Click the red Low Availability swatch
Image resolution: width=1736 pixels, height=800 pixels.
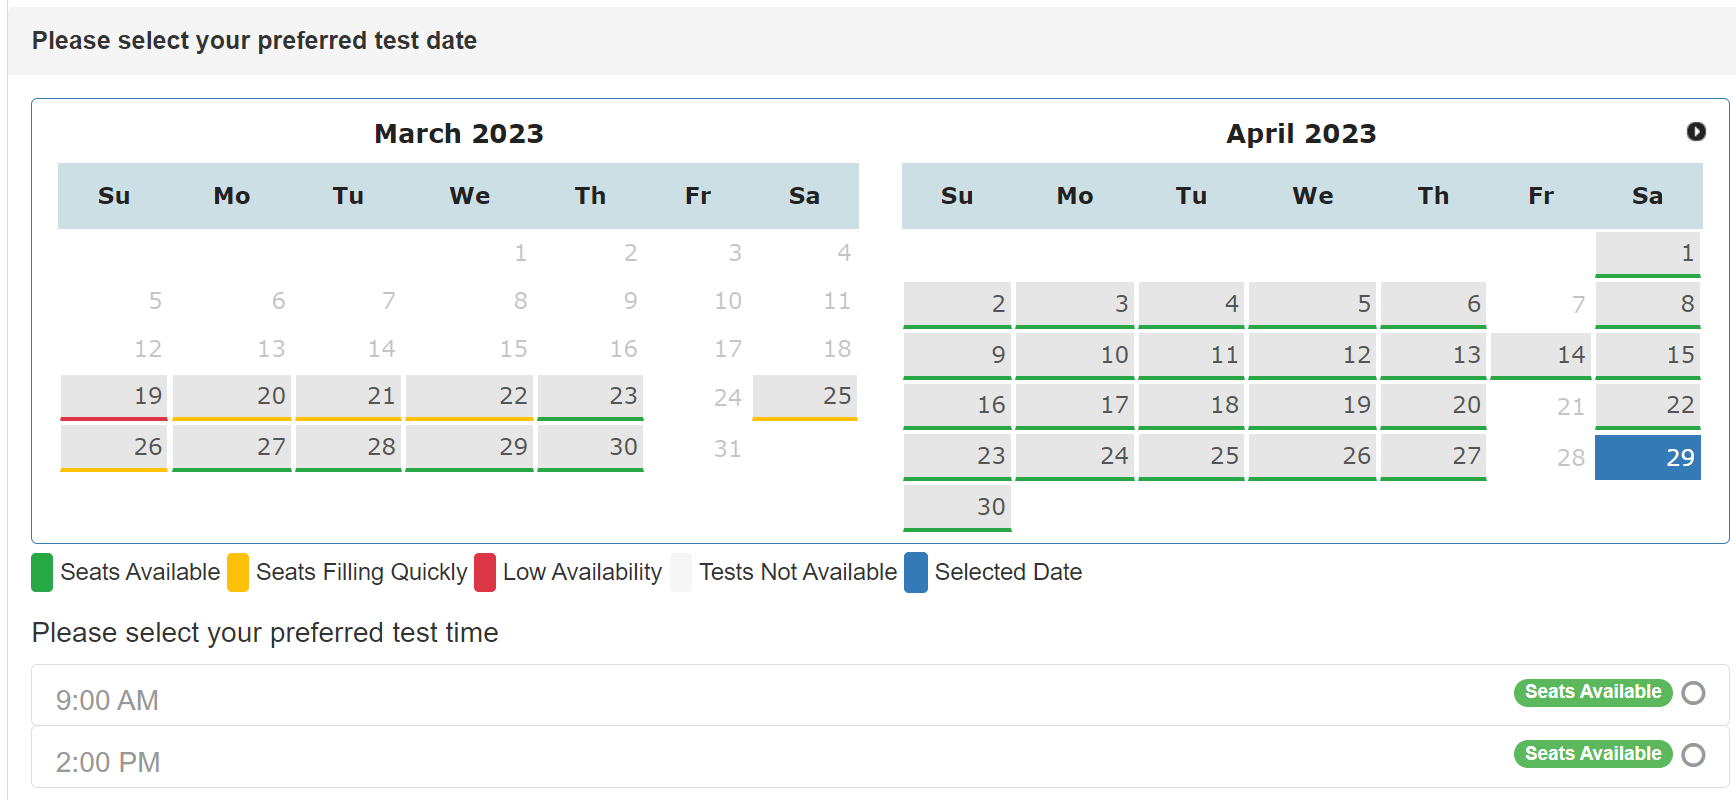pos(485,573)
